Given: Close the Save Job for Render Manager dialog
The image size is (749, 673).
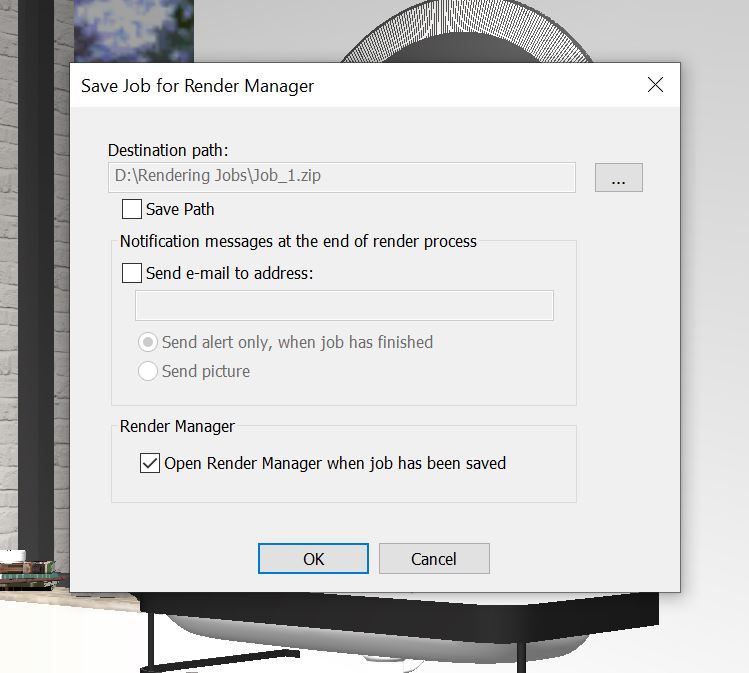Looking at the screenshot, I should click(655, 85).
